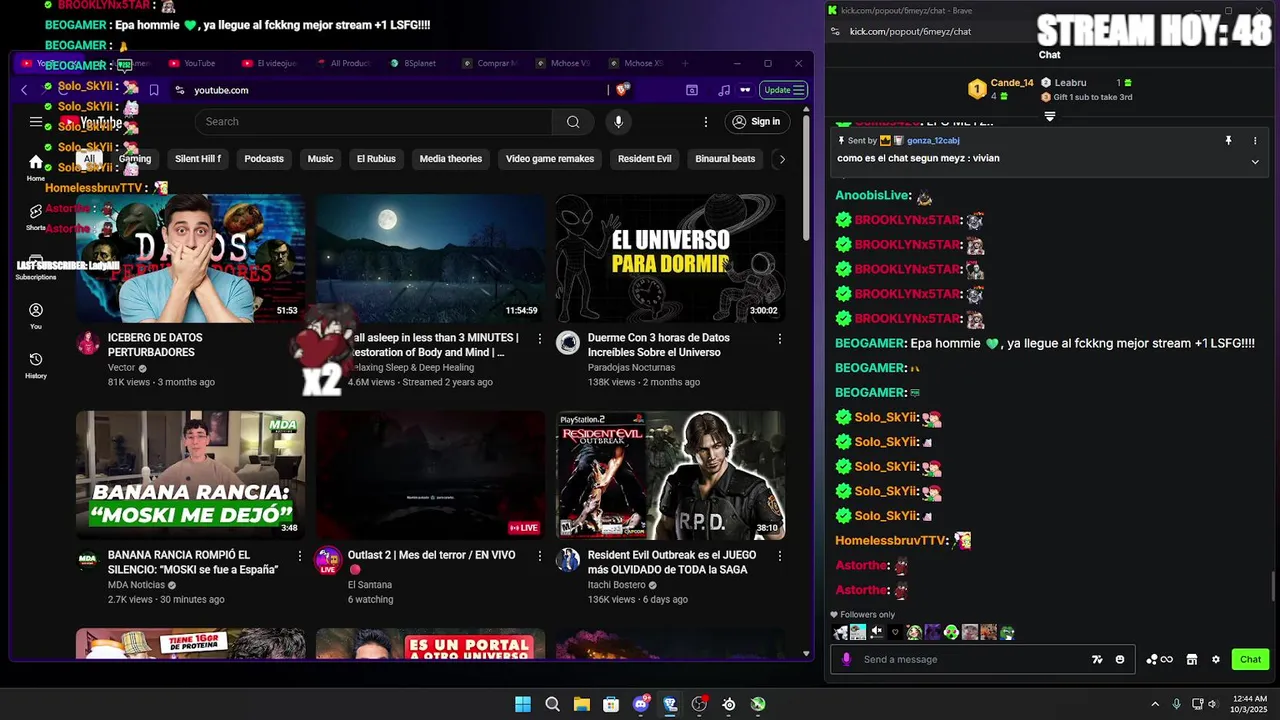
Task: Select the Podcasts category chip
Action: coord(264,159)
